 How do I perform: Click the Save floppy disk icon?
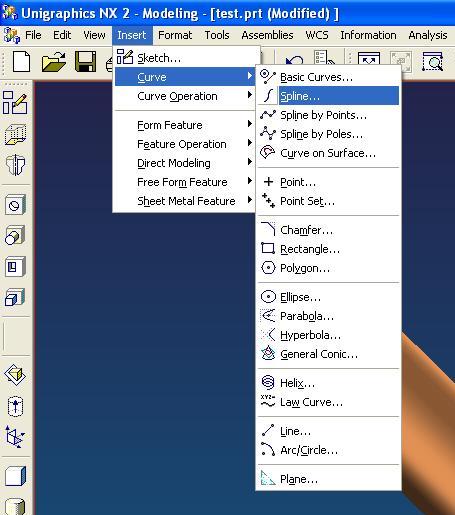point(86,61)
